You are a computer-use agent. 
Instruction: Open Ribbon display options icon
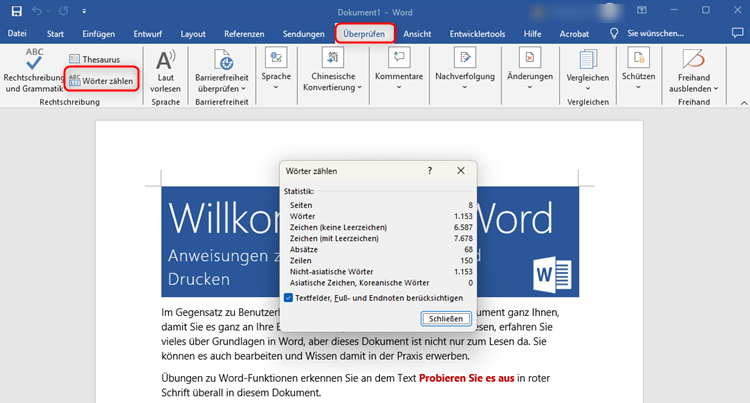[641, 11]
